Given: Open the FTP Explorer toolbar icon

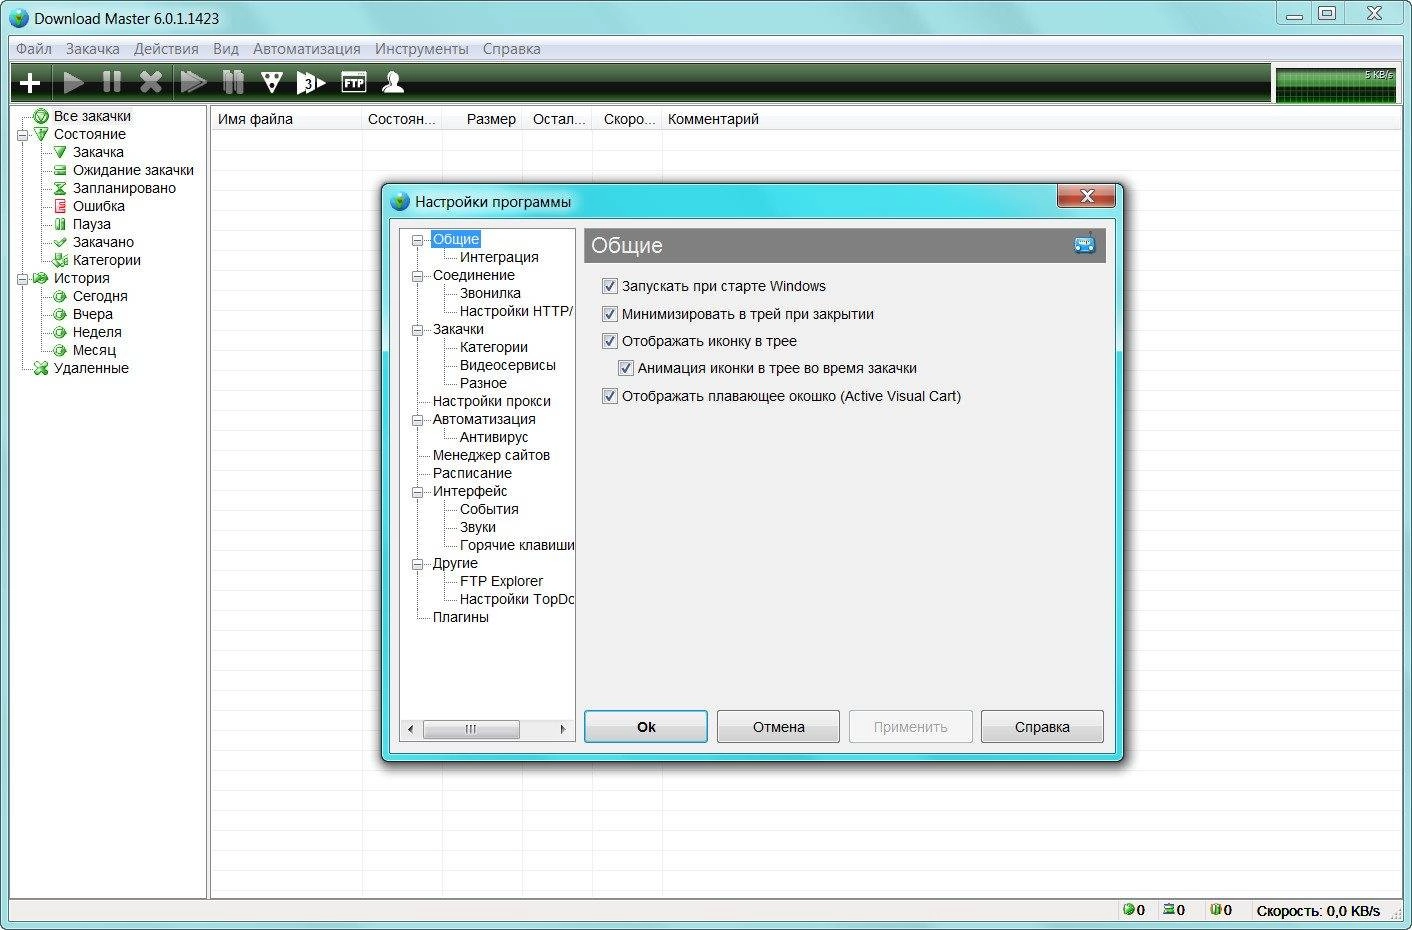Looking at the screenshot, I should (x=354, y=83).
